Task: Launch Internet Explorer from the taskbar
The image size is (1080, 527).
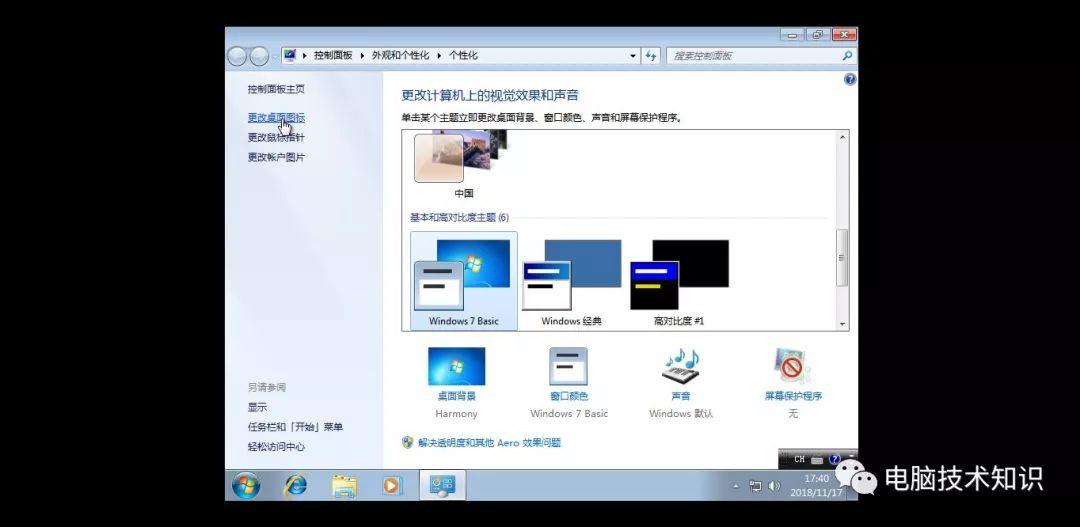Action: [x=295, y=486]
